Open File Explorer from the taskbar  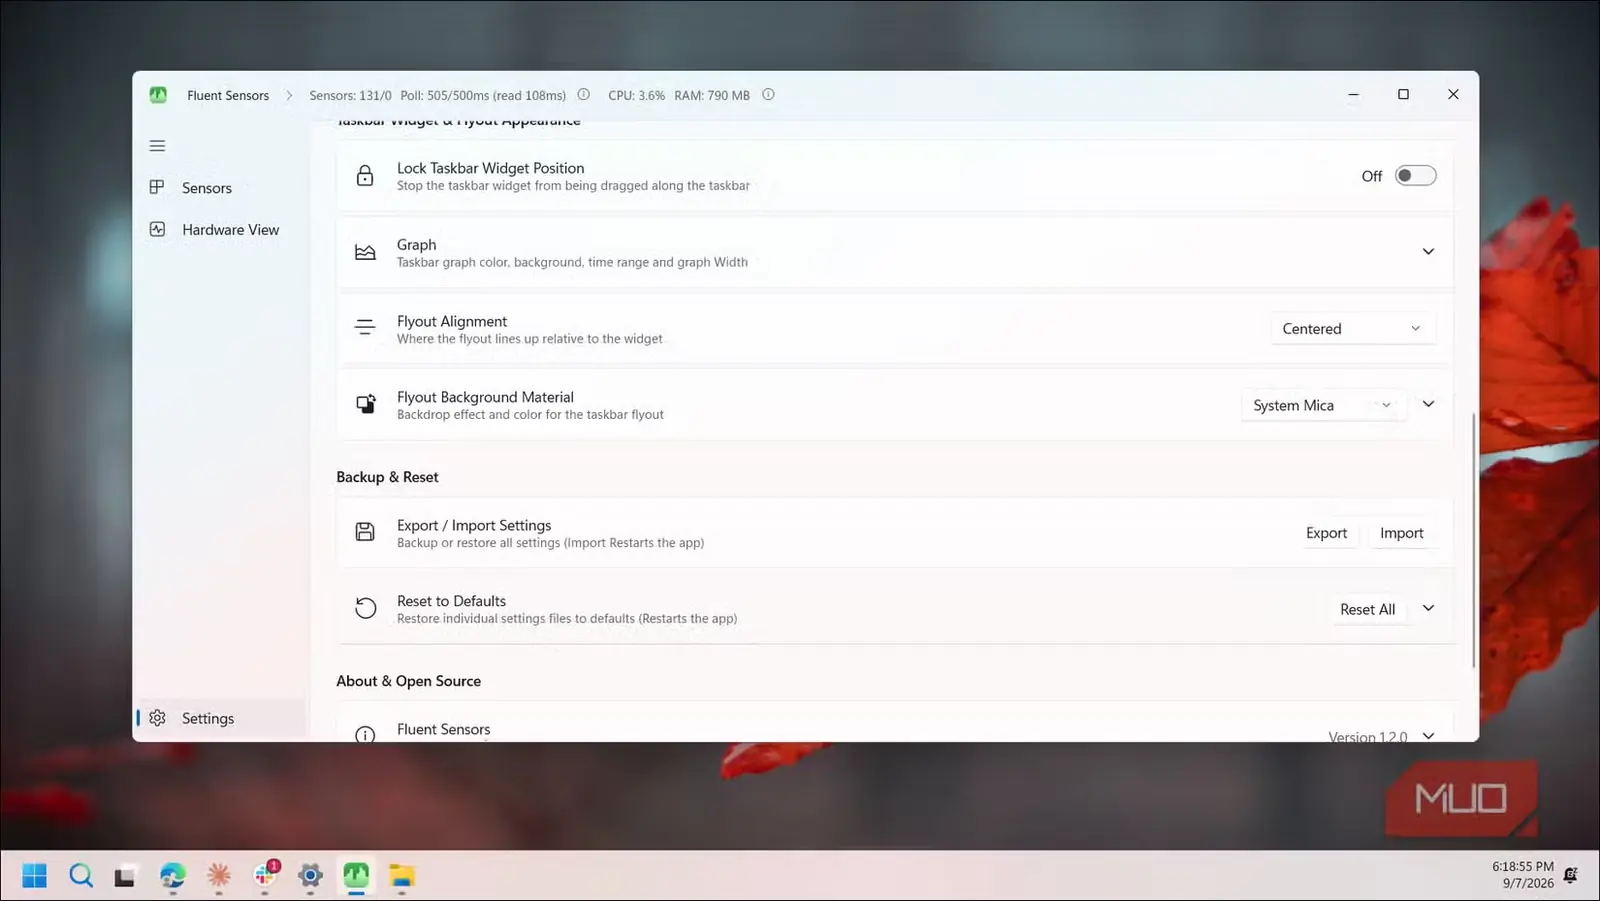point(402,876)
